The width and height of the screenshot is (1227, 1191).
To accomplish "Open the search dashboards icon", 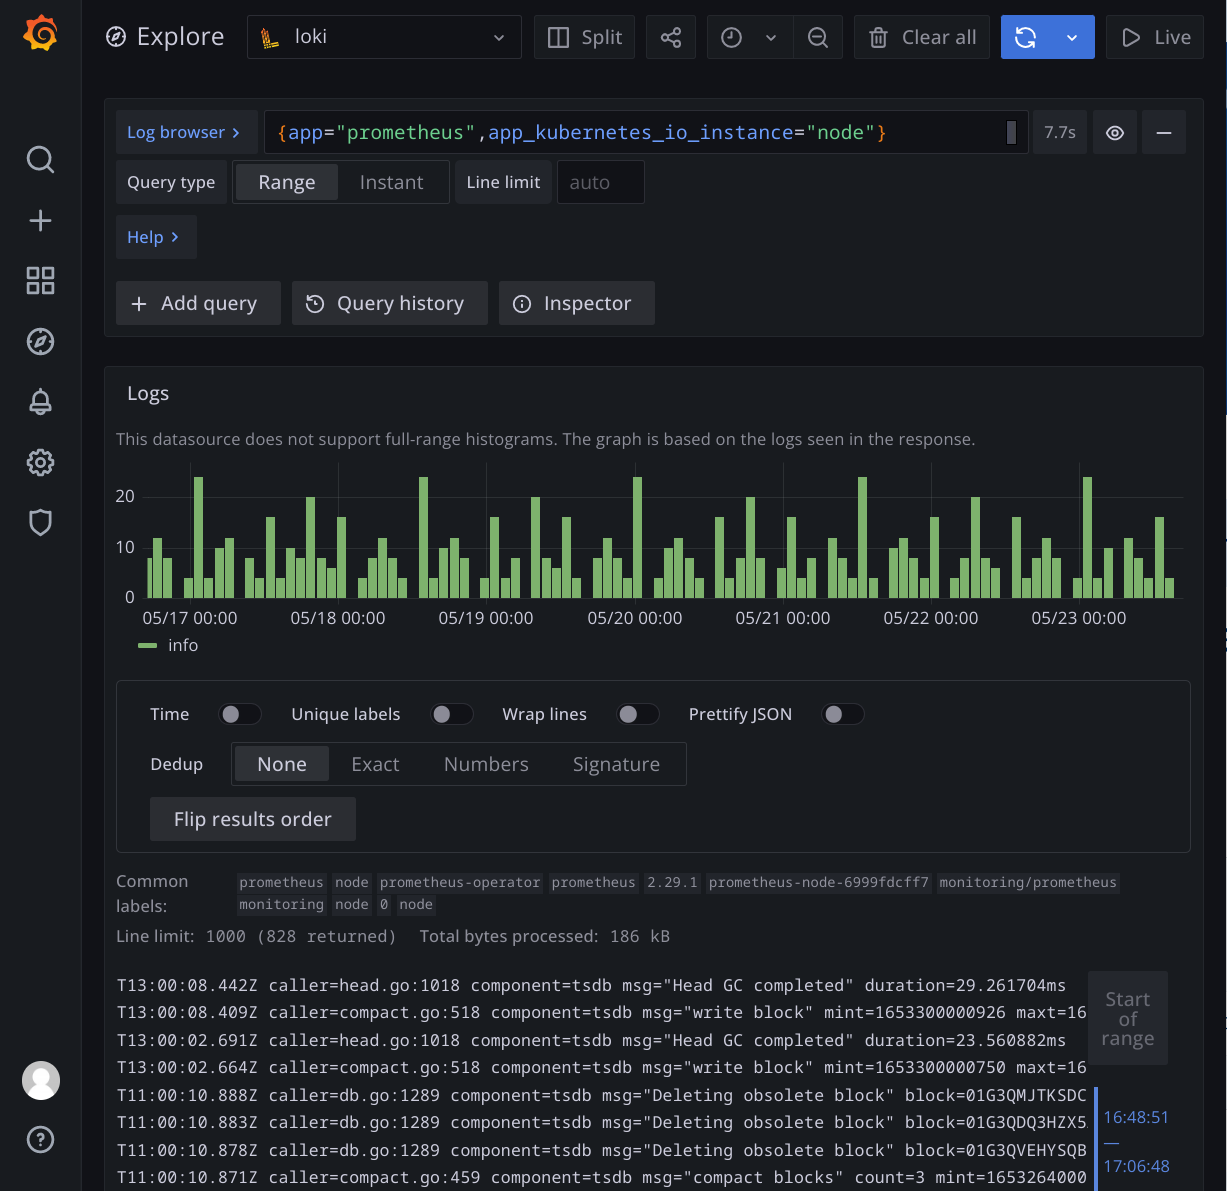I will click(41, 160).
